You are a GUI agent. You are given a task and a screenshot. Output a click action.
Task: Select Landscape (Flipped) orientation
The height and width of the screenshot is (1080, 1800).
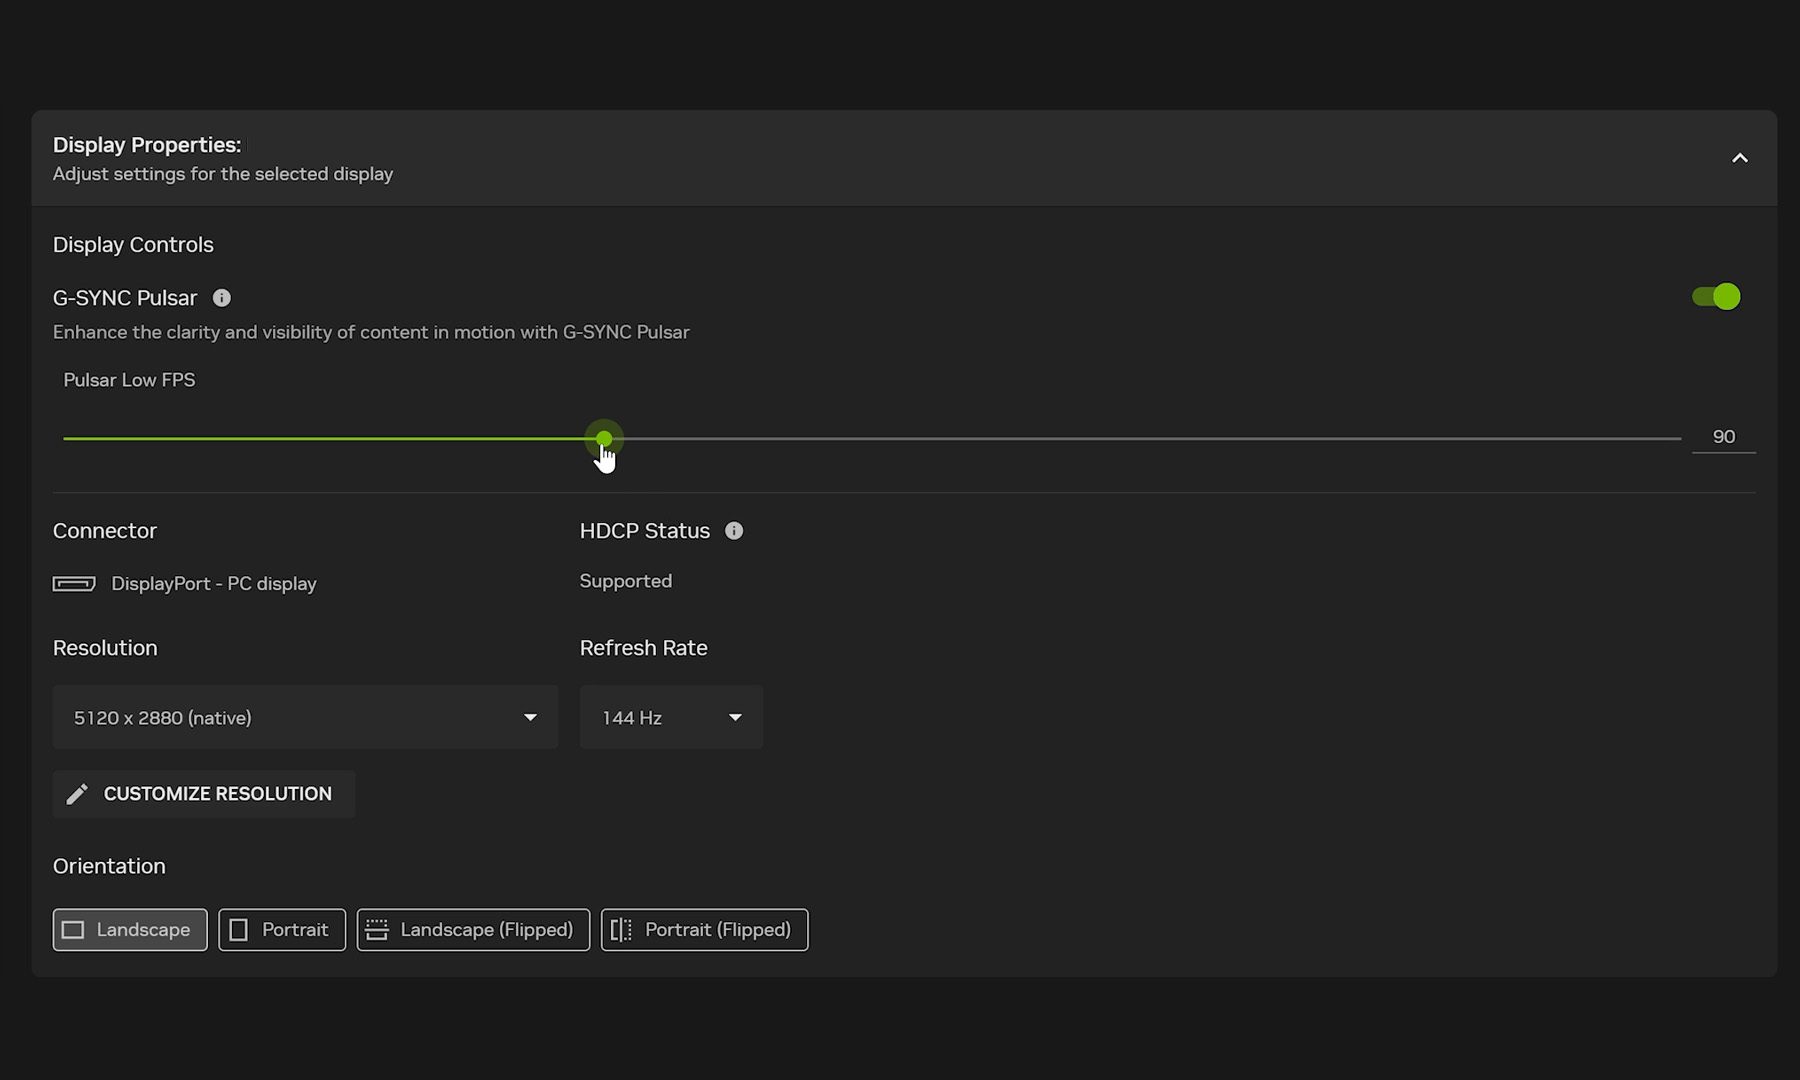473,930
